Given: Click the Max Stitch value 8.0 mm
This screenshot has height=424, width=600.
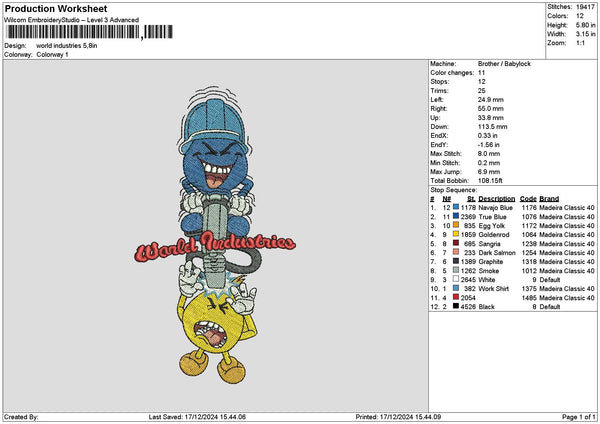Looking at the screenshot, I should pos(489,154).
